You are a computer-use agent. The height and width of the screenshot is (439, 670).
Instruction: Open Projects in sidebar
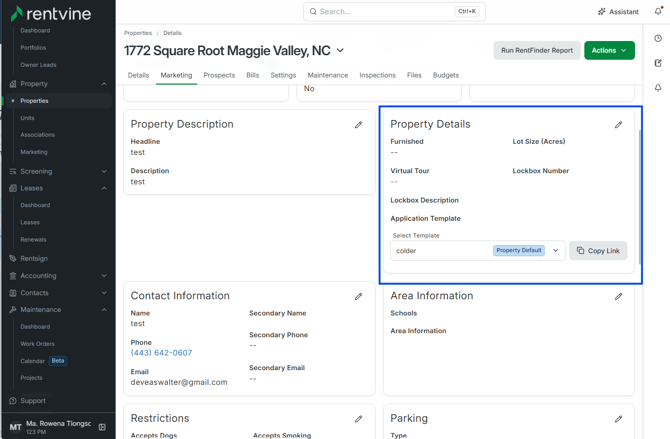click(x=32, y=378)
